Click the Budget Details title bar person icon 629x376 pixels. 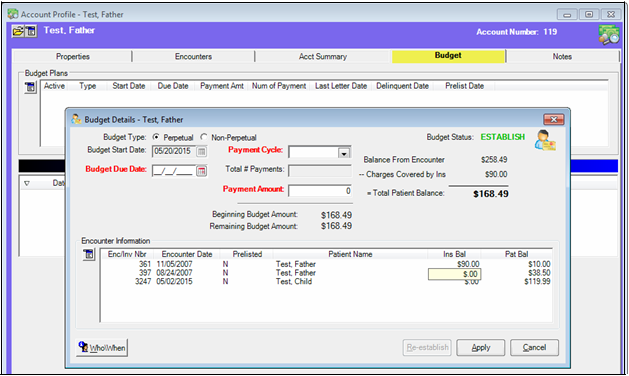click(x=76, y=119)
